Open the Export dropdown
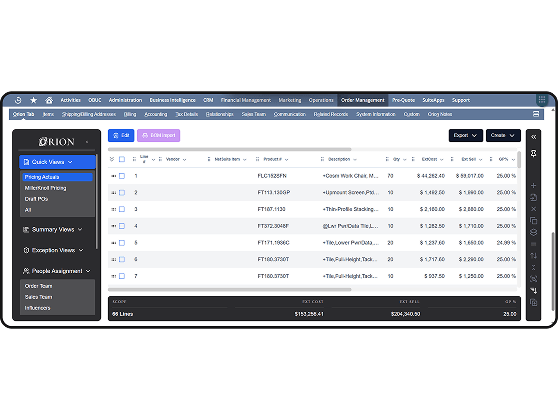 [465, 135]
